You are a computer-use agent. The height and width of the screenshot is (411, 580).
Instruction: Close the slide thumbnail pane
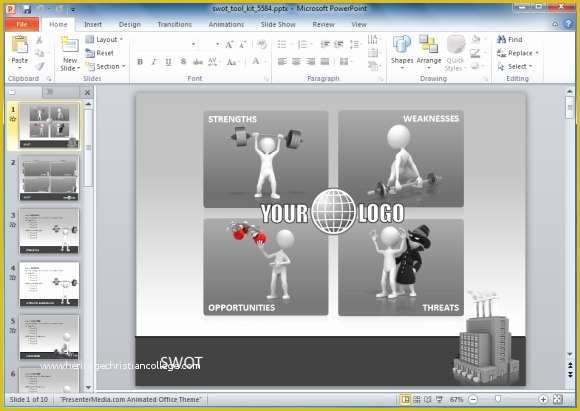pos(87,92)
